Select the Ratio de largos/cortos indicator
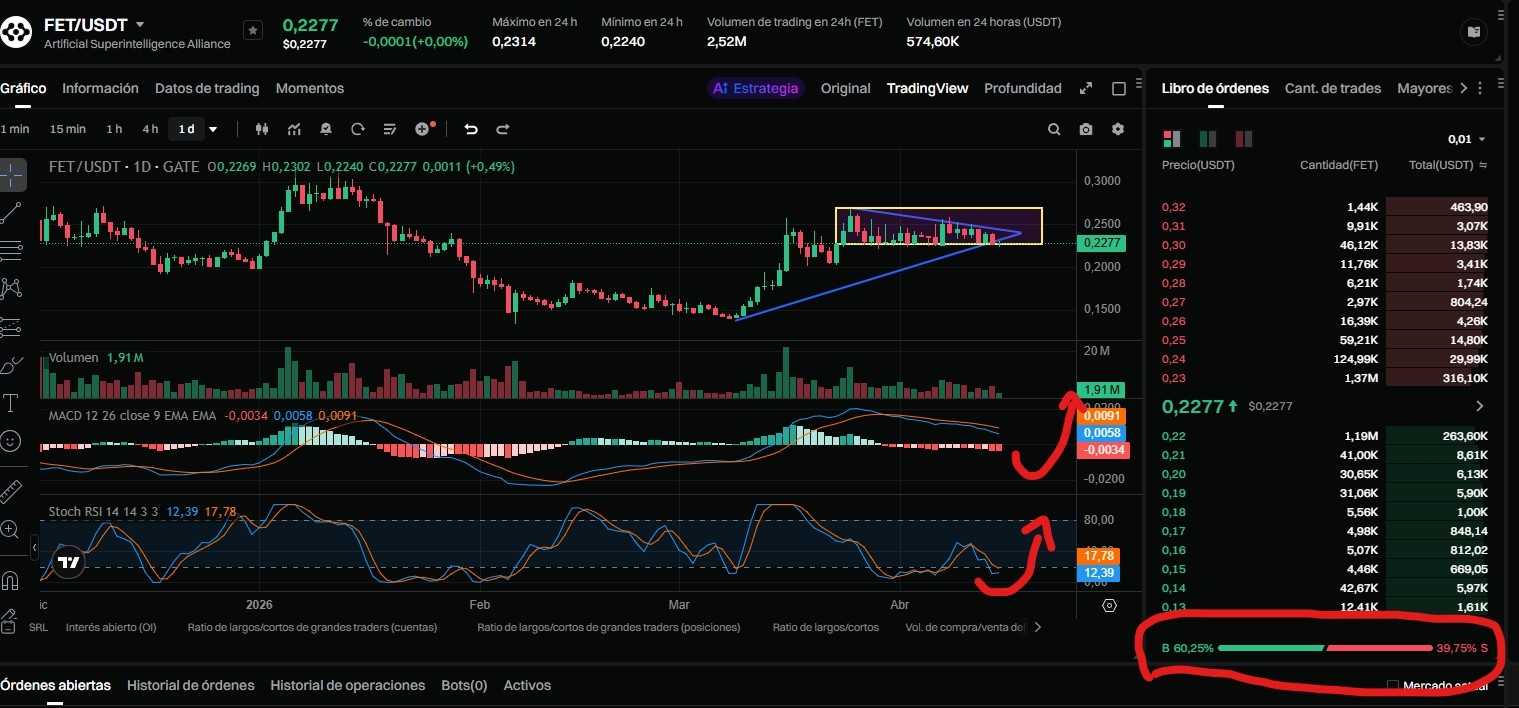1519x708 pixels. click(826, 627)
